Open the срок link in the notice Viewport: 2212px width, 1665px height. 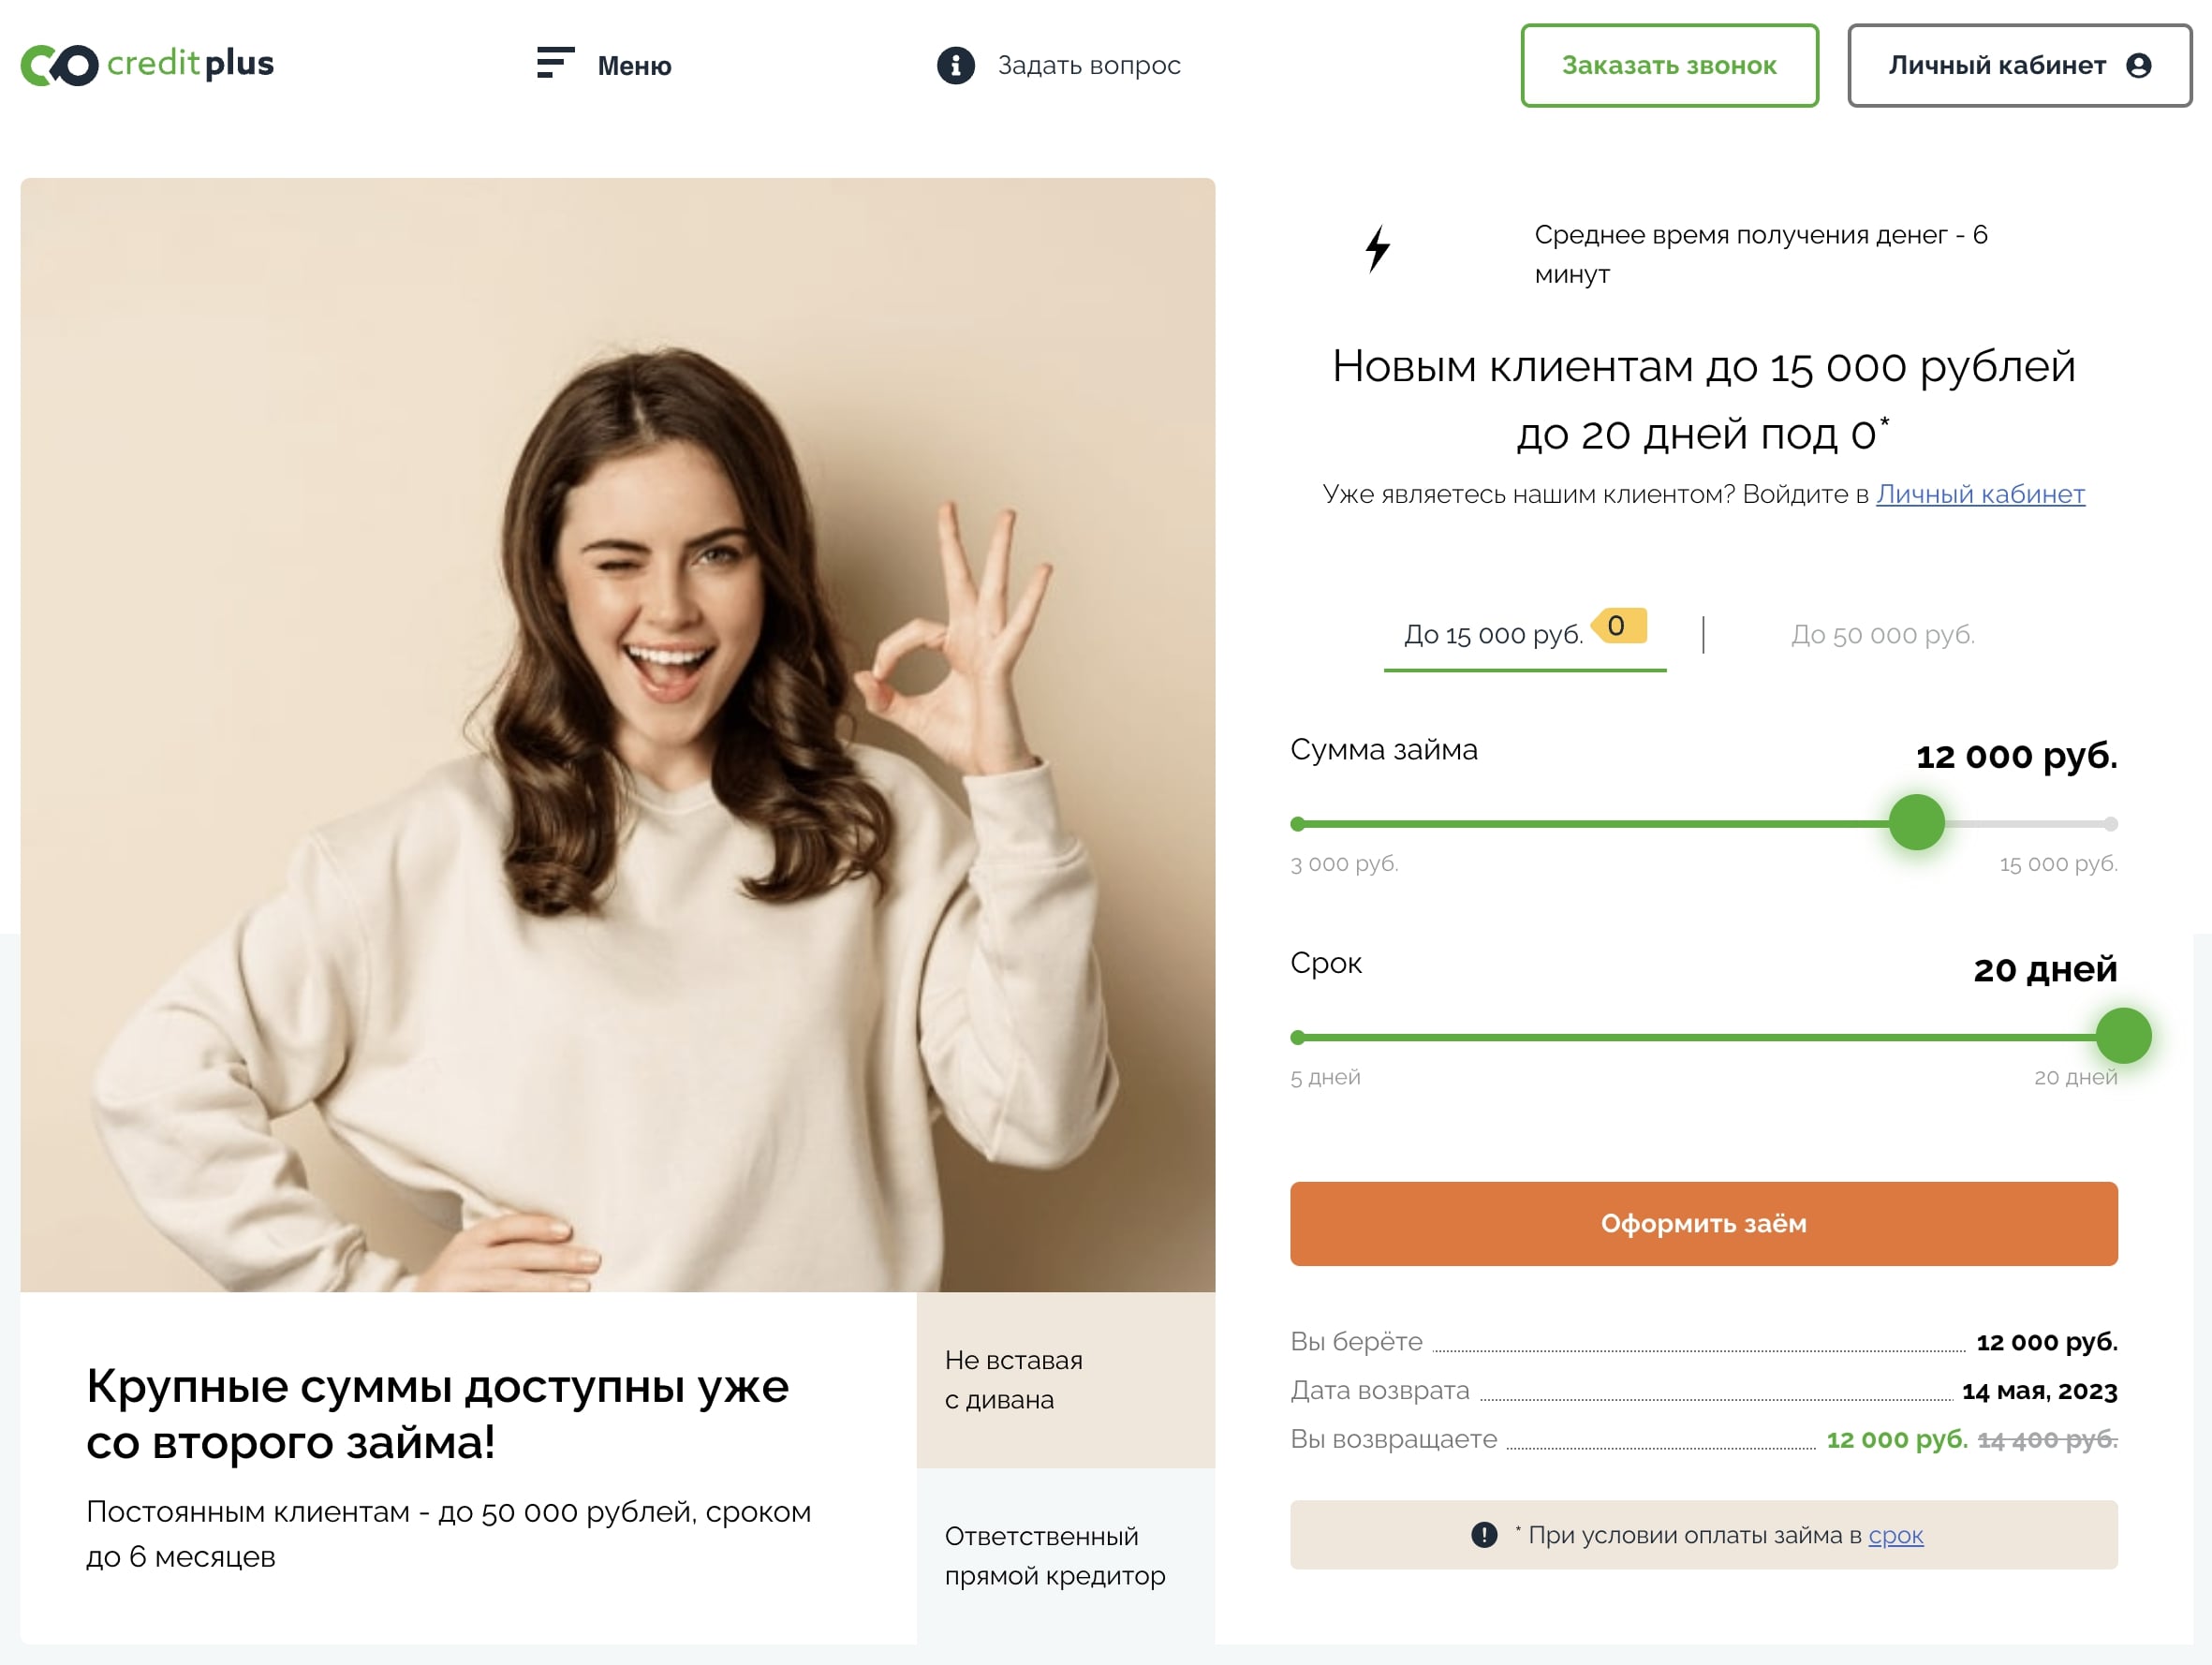click(x=1895, y=1535)
